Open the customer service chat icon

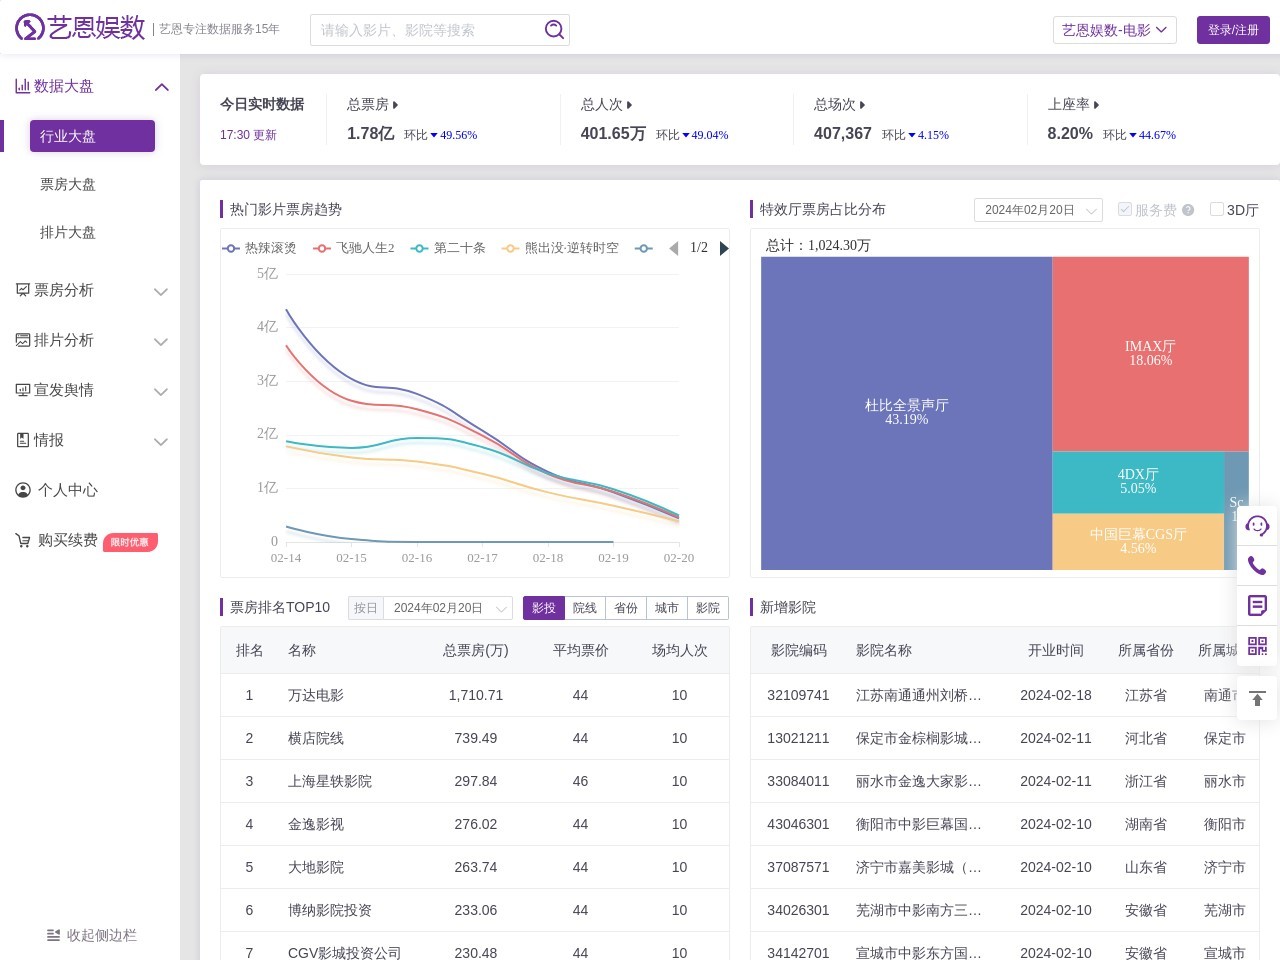point(1257,525)
